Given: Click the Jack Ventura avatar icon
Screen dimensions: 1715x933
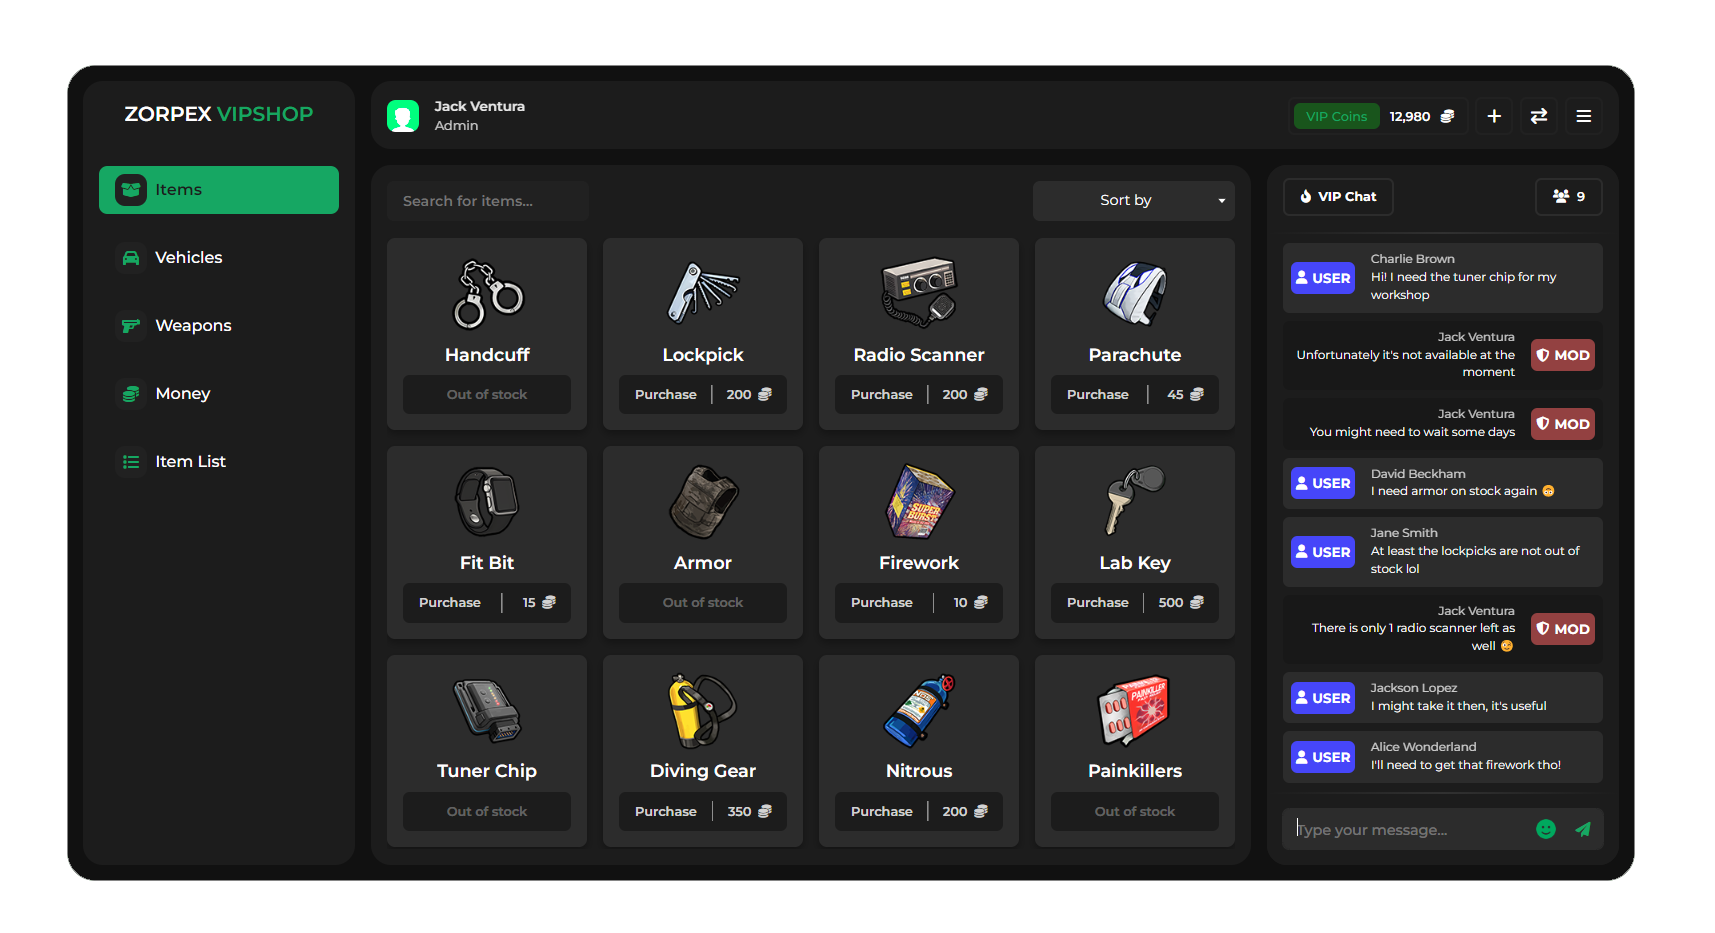Looking at the screenshot, I should click(x=403, y=116).
